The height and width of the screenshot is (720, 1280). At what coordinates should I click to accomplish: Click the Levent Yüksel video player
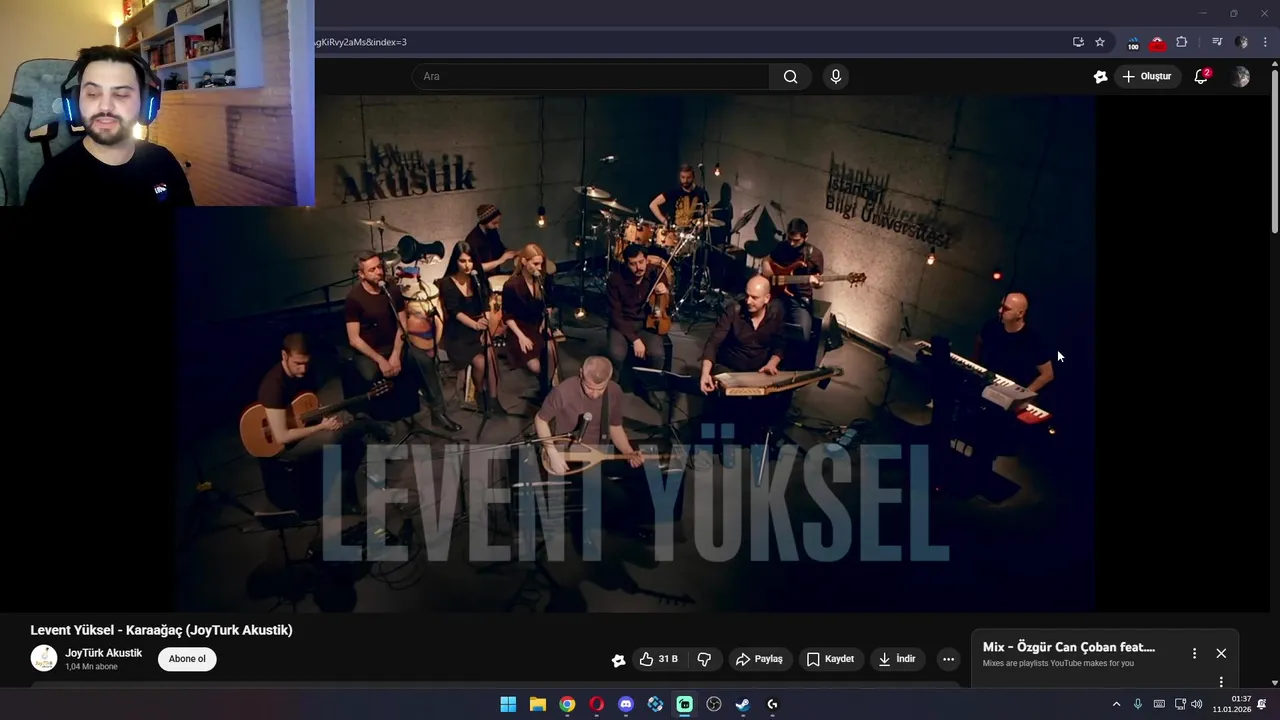click(x=636, y=353)
